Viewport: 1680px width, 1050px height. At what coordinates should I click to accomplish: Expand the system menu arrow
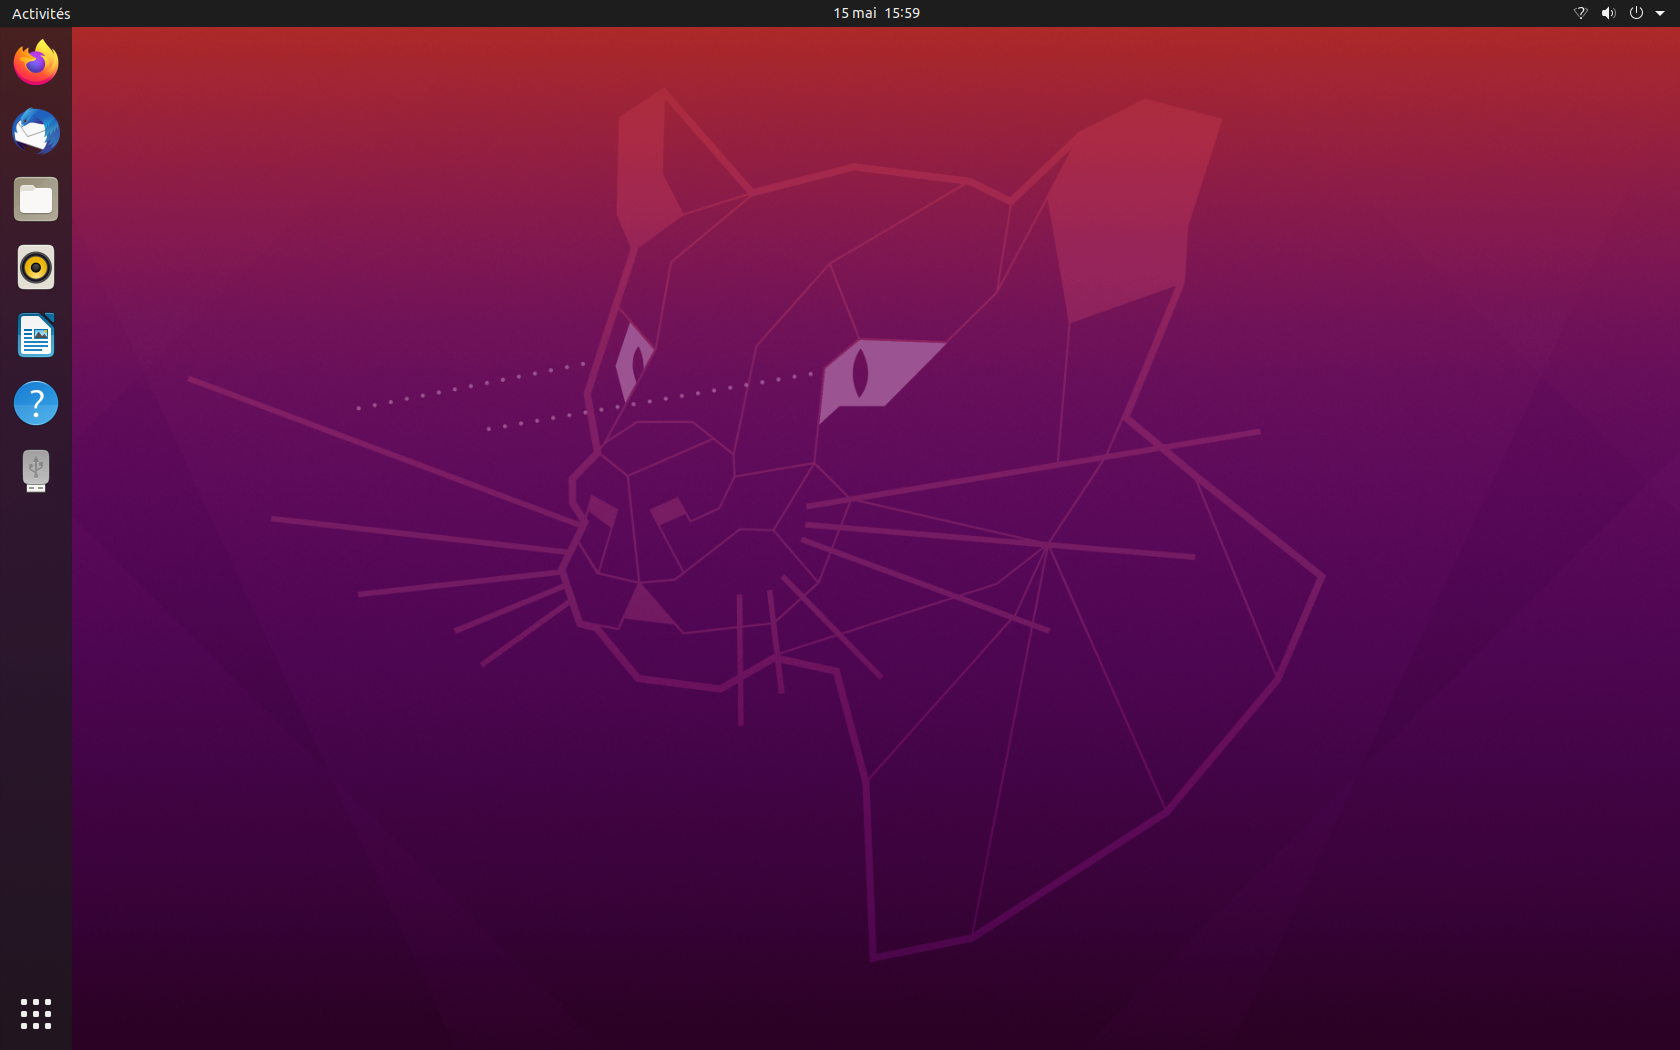(1660, 14)
